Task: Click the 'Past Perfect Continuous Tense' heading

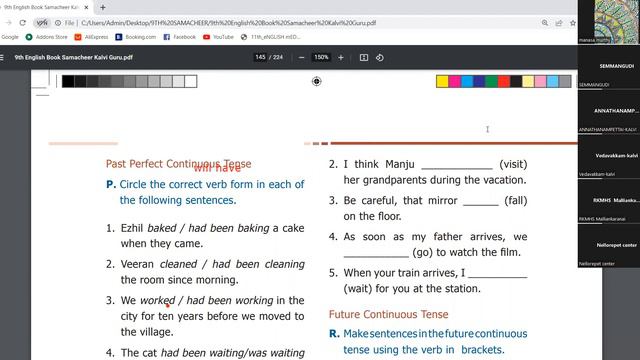Action: 178,164
